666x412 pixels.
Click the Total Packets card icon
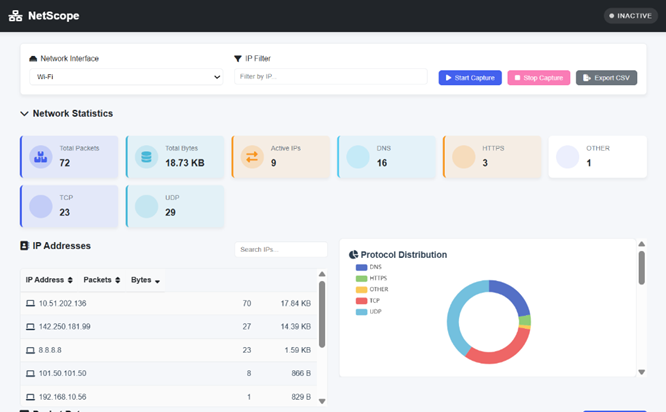pos(40,156)
